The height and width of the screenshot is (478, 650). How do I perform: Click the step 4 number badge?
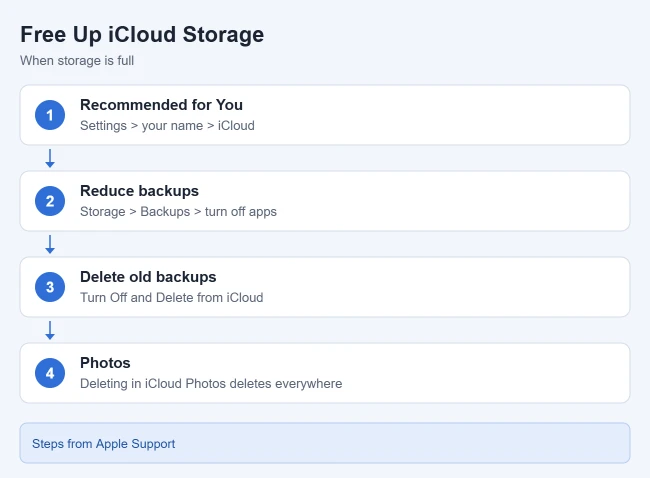pyautogui.click(x=50, y=373)
